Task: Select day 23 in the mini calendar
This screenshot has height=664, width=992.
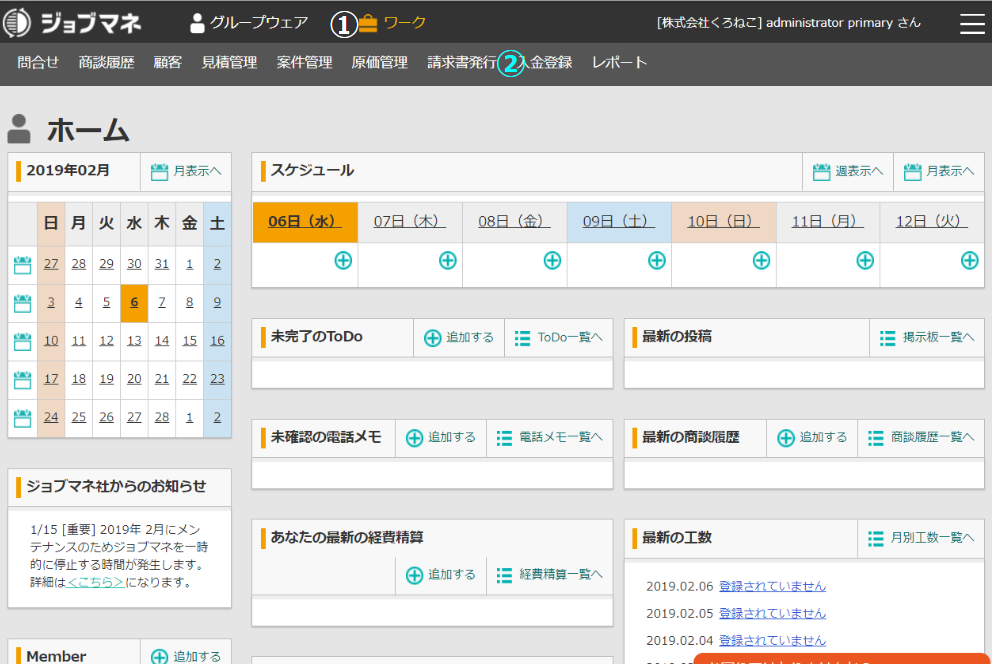Action: pos(217,379)
